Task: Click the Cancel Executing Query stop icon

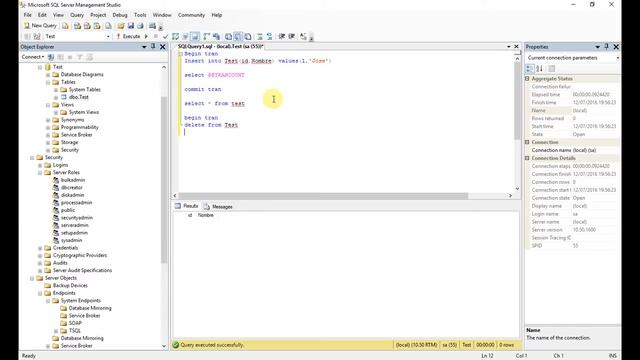Action: [156, 36]
